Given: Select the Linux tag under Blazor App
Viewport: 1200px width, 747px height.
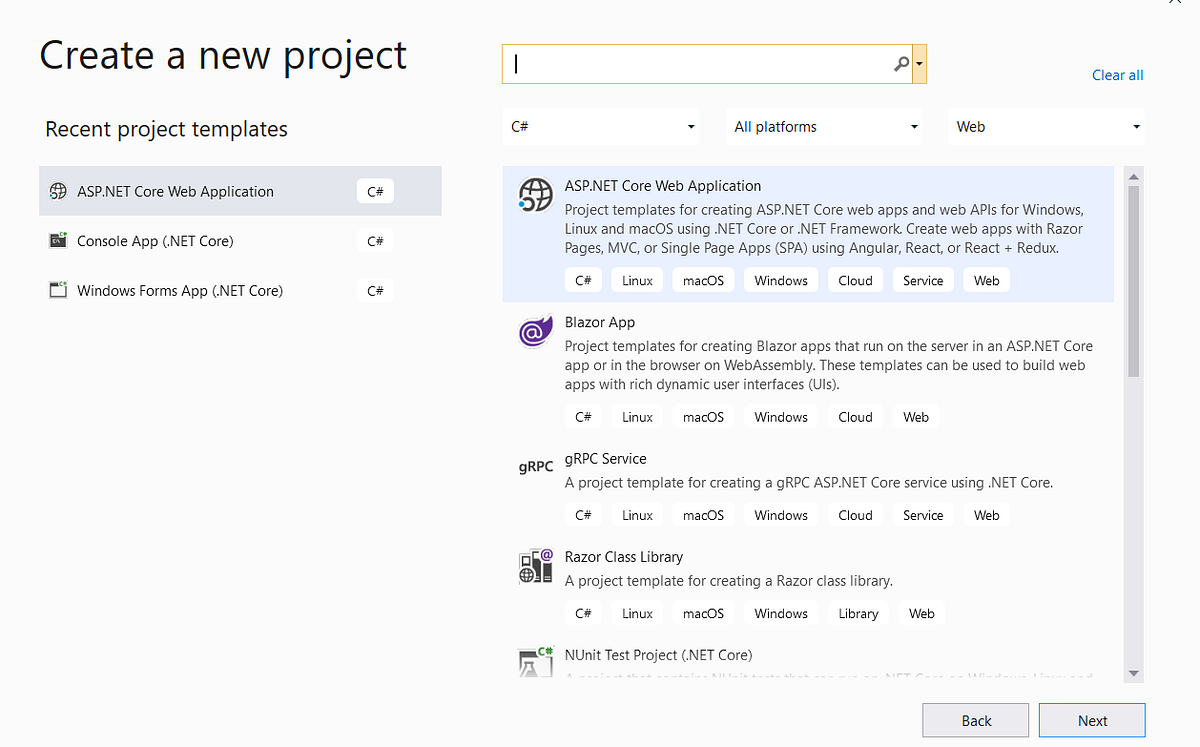Looking at the screenshot, I should pos(637,416).
